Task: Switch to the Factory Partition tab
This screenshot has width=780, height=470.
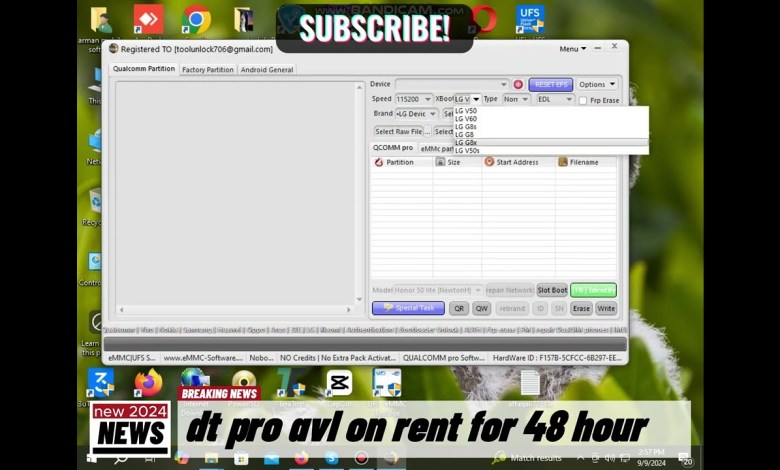Action: tap(207, 70)
